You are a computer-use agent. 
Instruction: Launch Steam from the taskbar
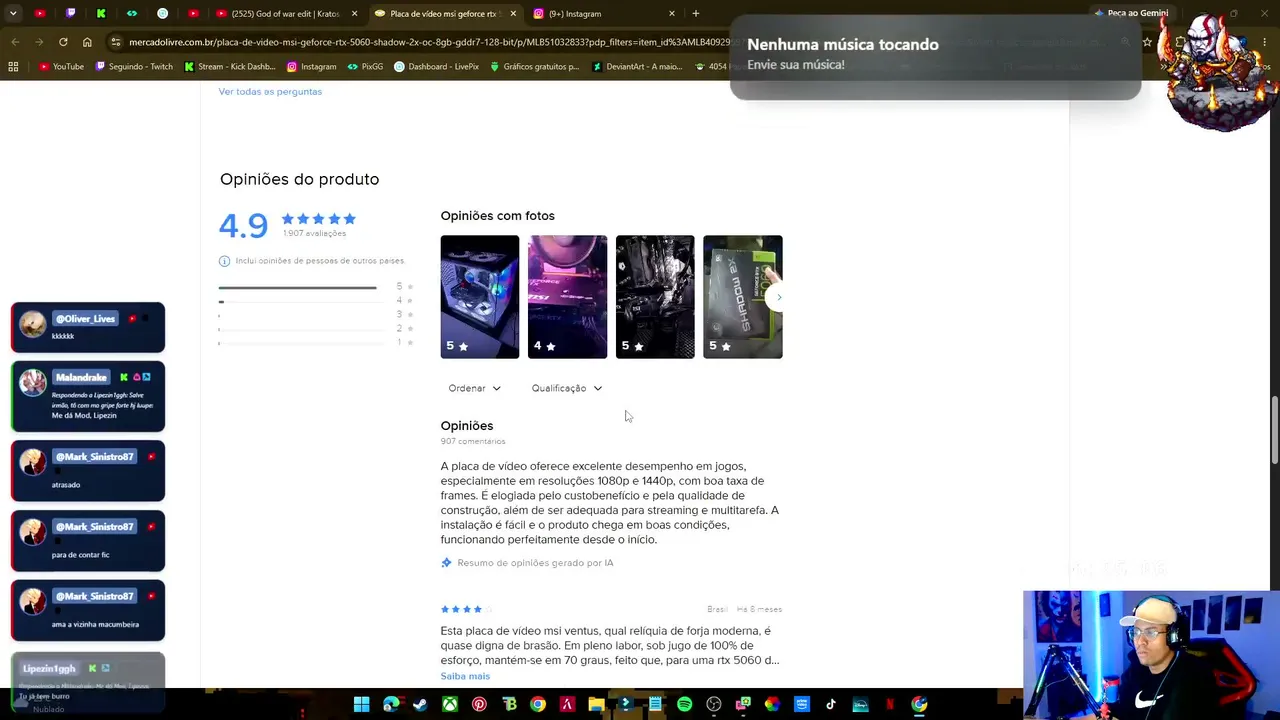(420, 704)
